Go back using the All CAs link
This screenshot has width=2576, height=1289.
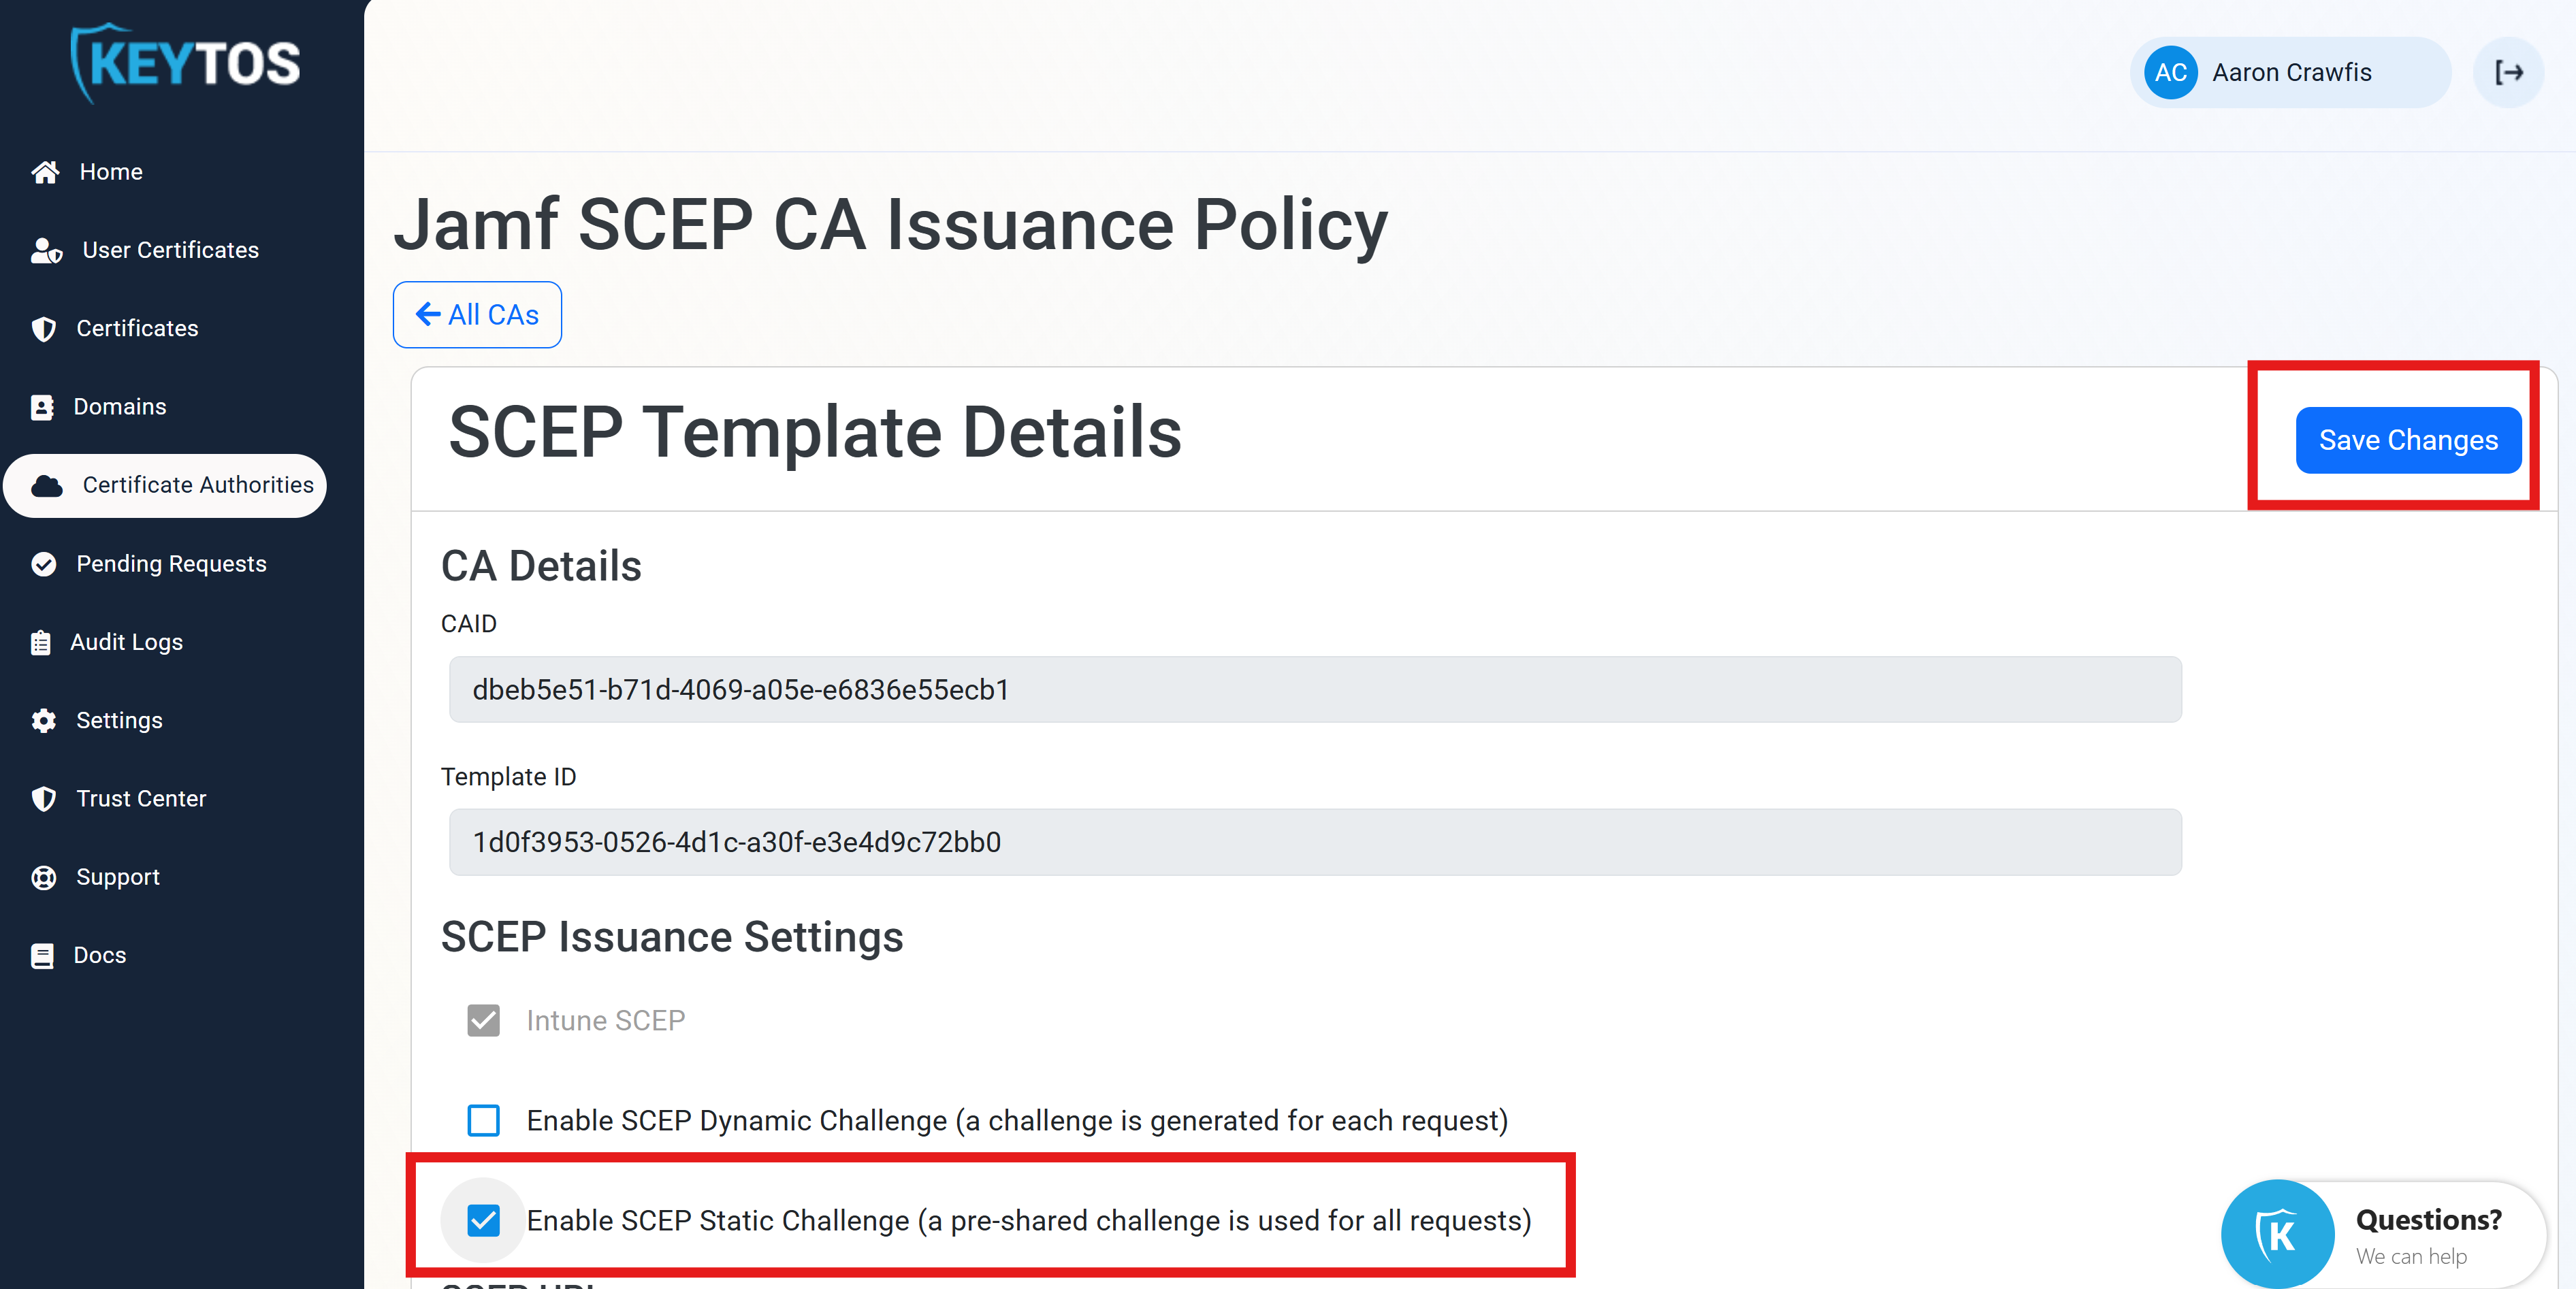(477, 314)
